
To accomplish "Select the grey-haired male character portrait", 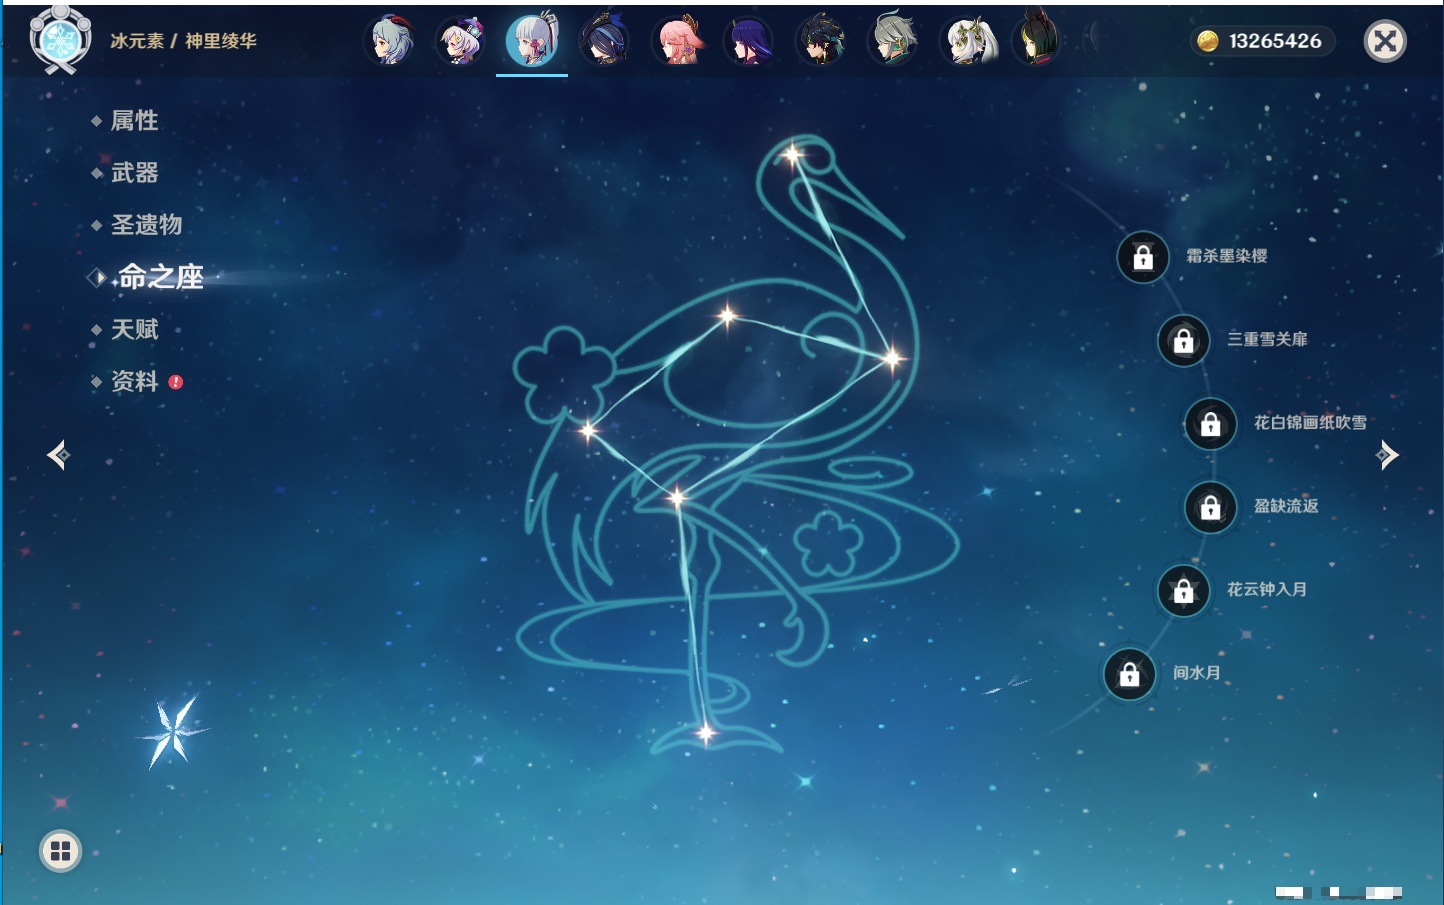I will pyautogui.click(x=893, y=41).
